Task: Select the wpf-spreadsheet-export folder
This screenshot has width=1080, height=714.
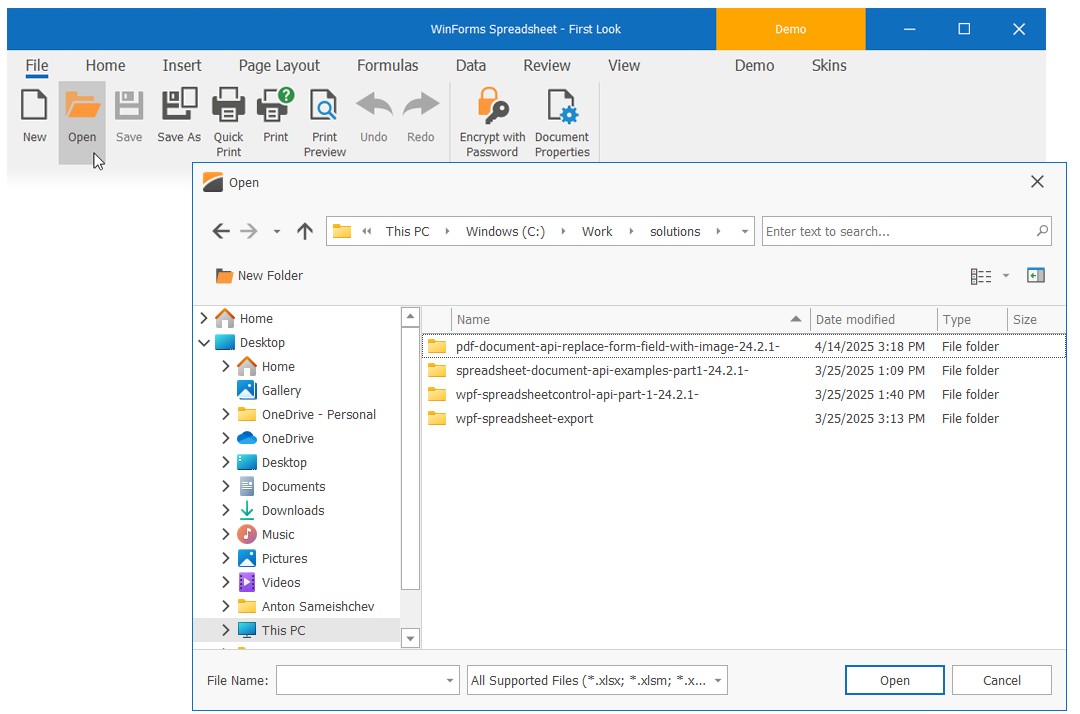Action: [524, 419]
